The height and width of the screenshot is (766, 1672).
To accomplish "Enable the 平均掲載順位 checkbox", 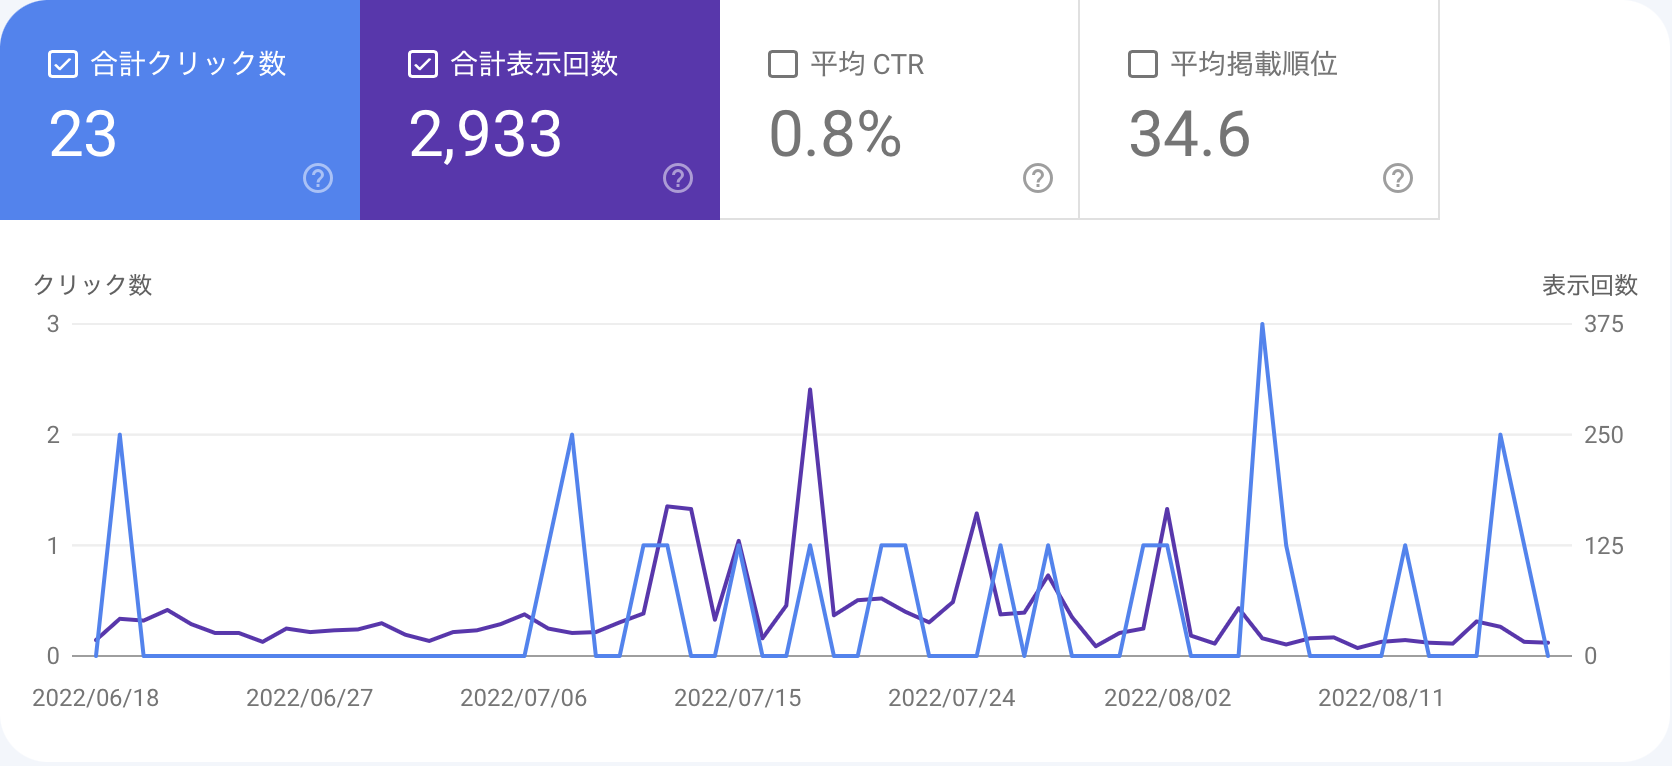I will (x=1143, y=64).
